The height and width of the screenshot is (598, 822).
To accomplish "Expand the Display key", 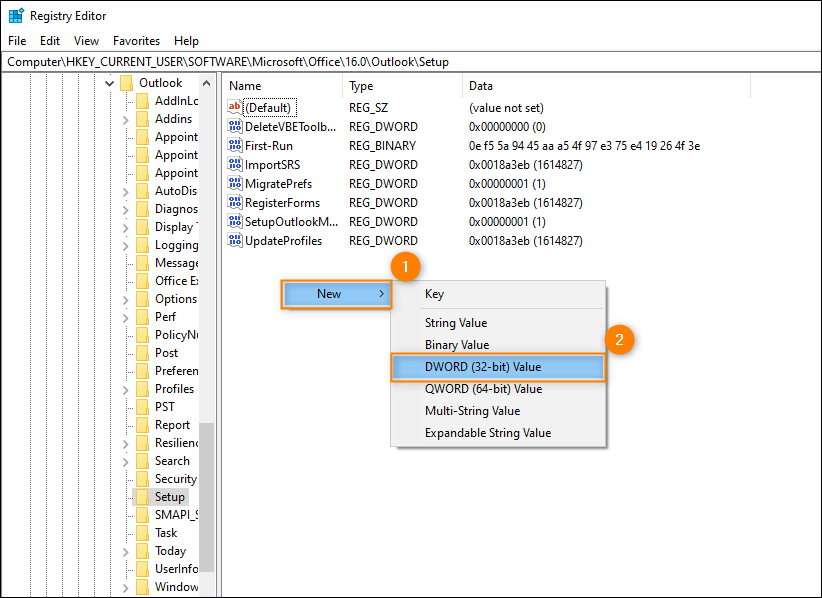I will pyautogui.click(x=125, y=228).
